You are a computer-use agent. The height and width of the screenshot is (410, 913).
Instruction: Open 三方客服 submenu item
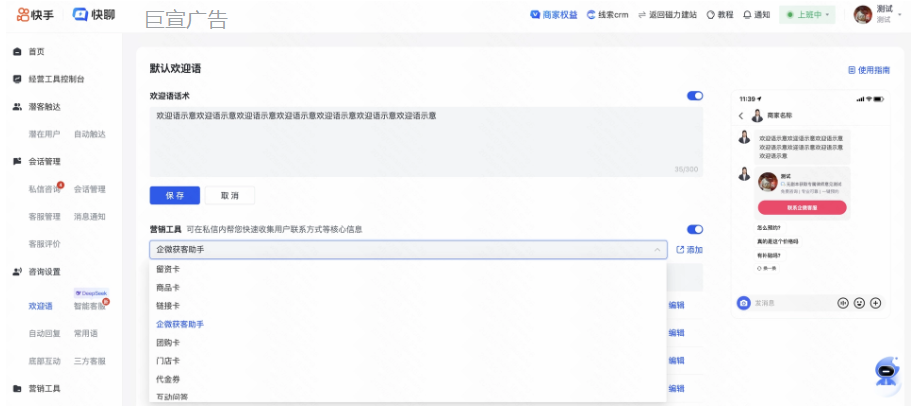(x=90, y=361)
